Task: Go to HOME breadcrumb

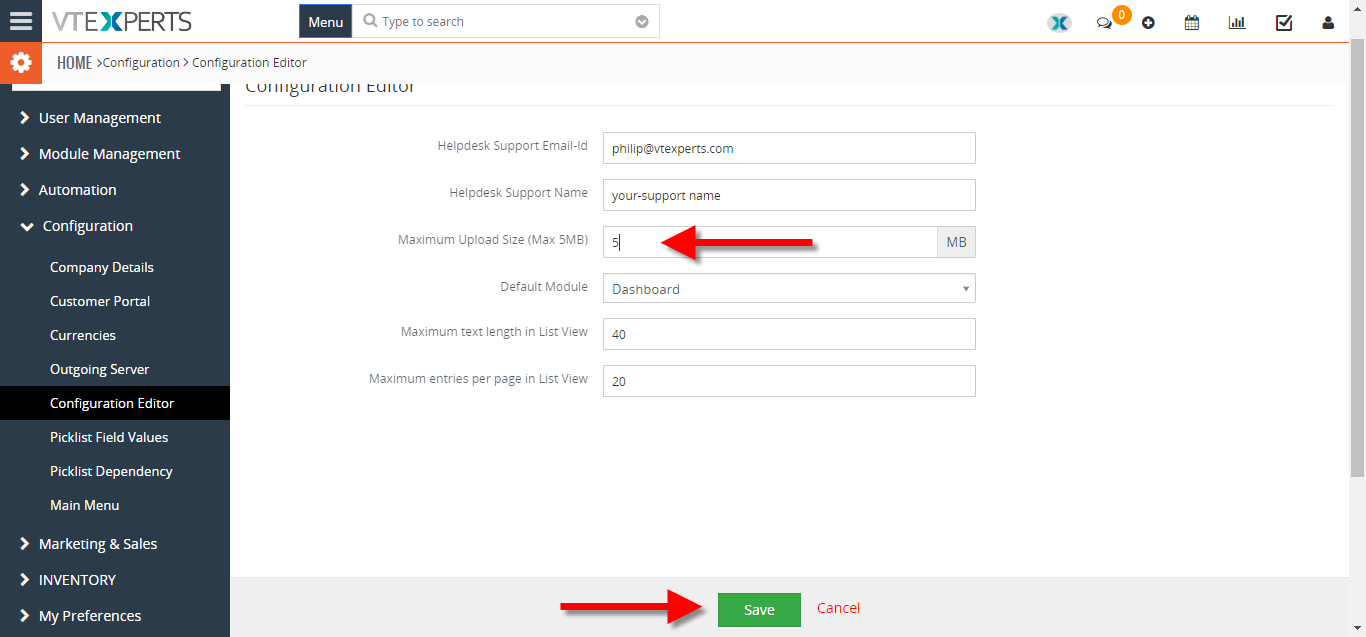Action: click(74, 62)
